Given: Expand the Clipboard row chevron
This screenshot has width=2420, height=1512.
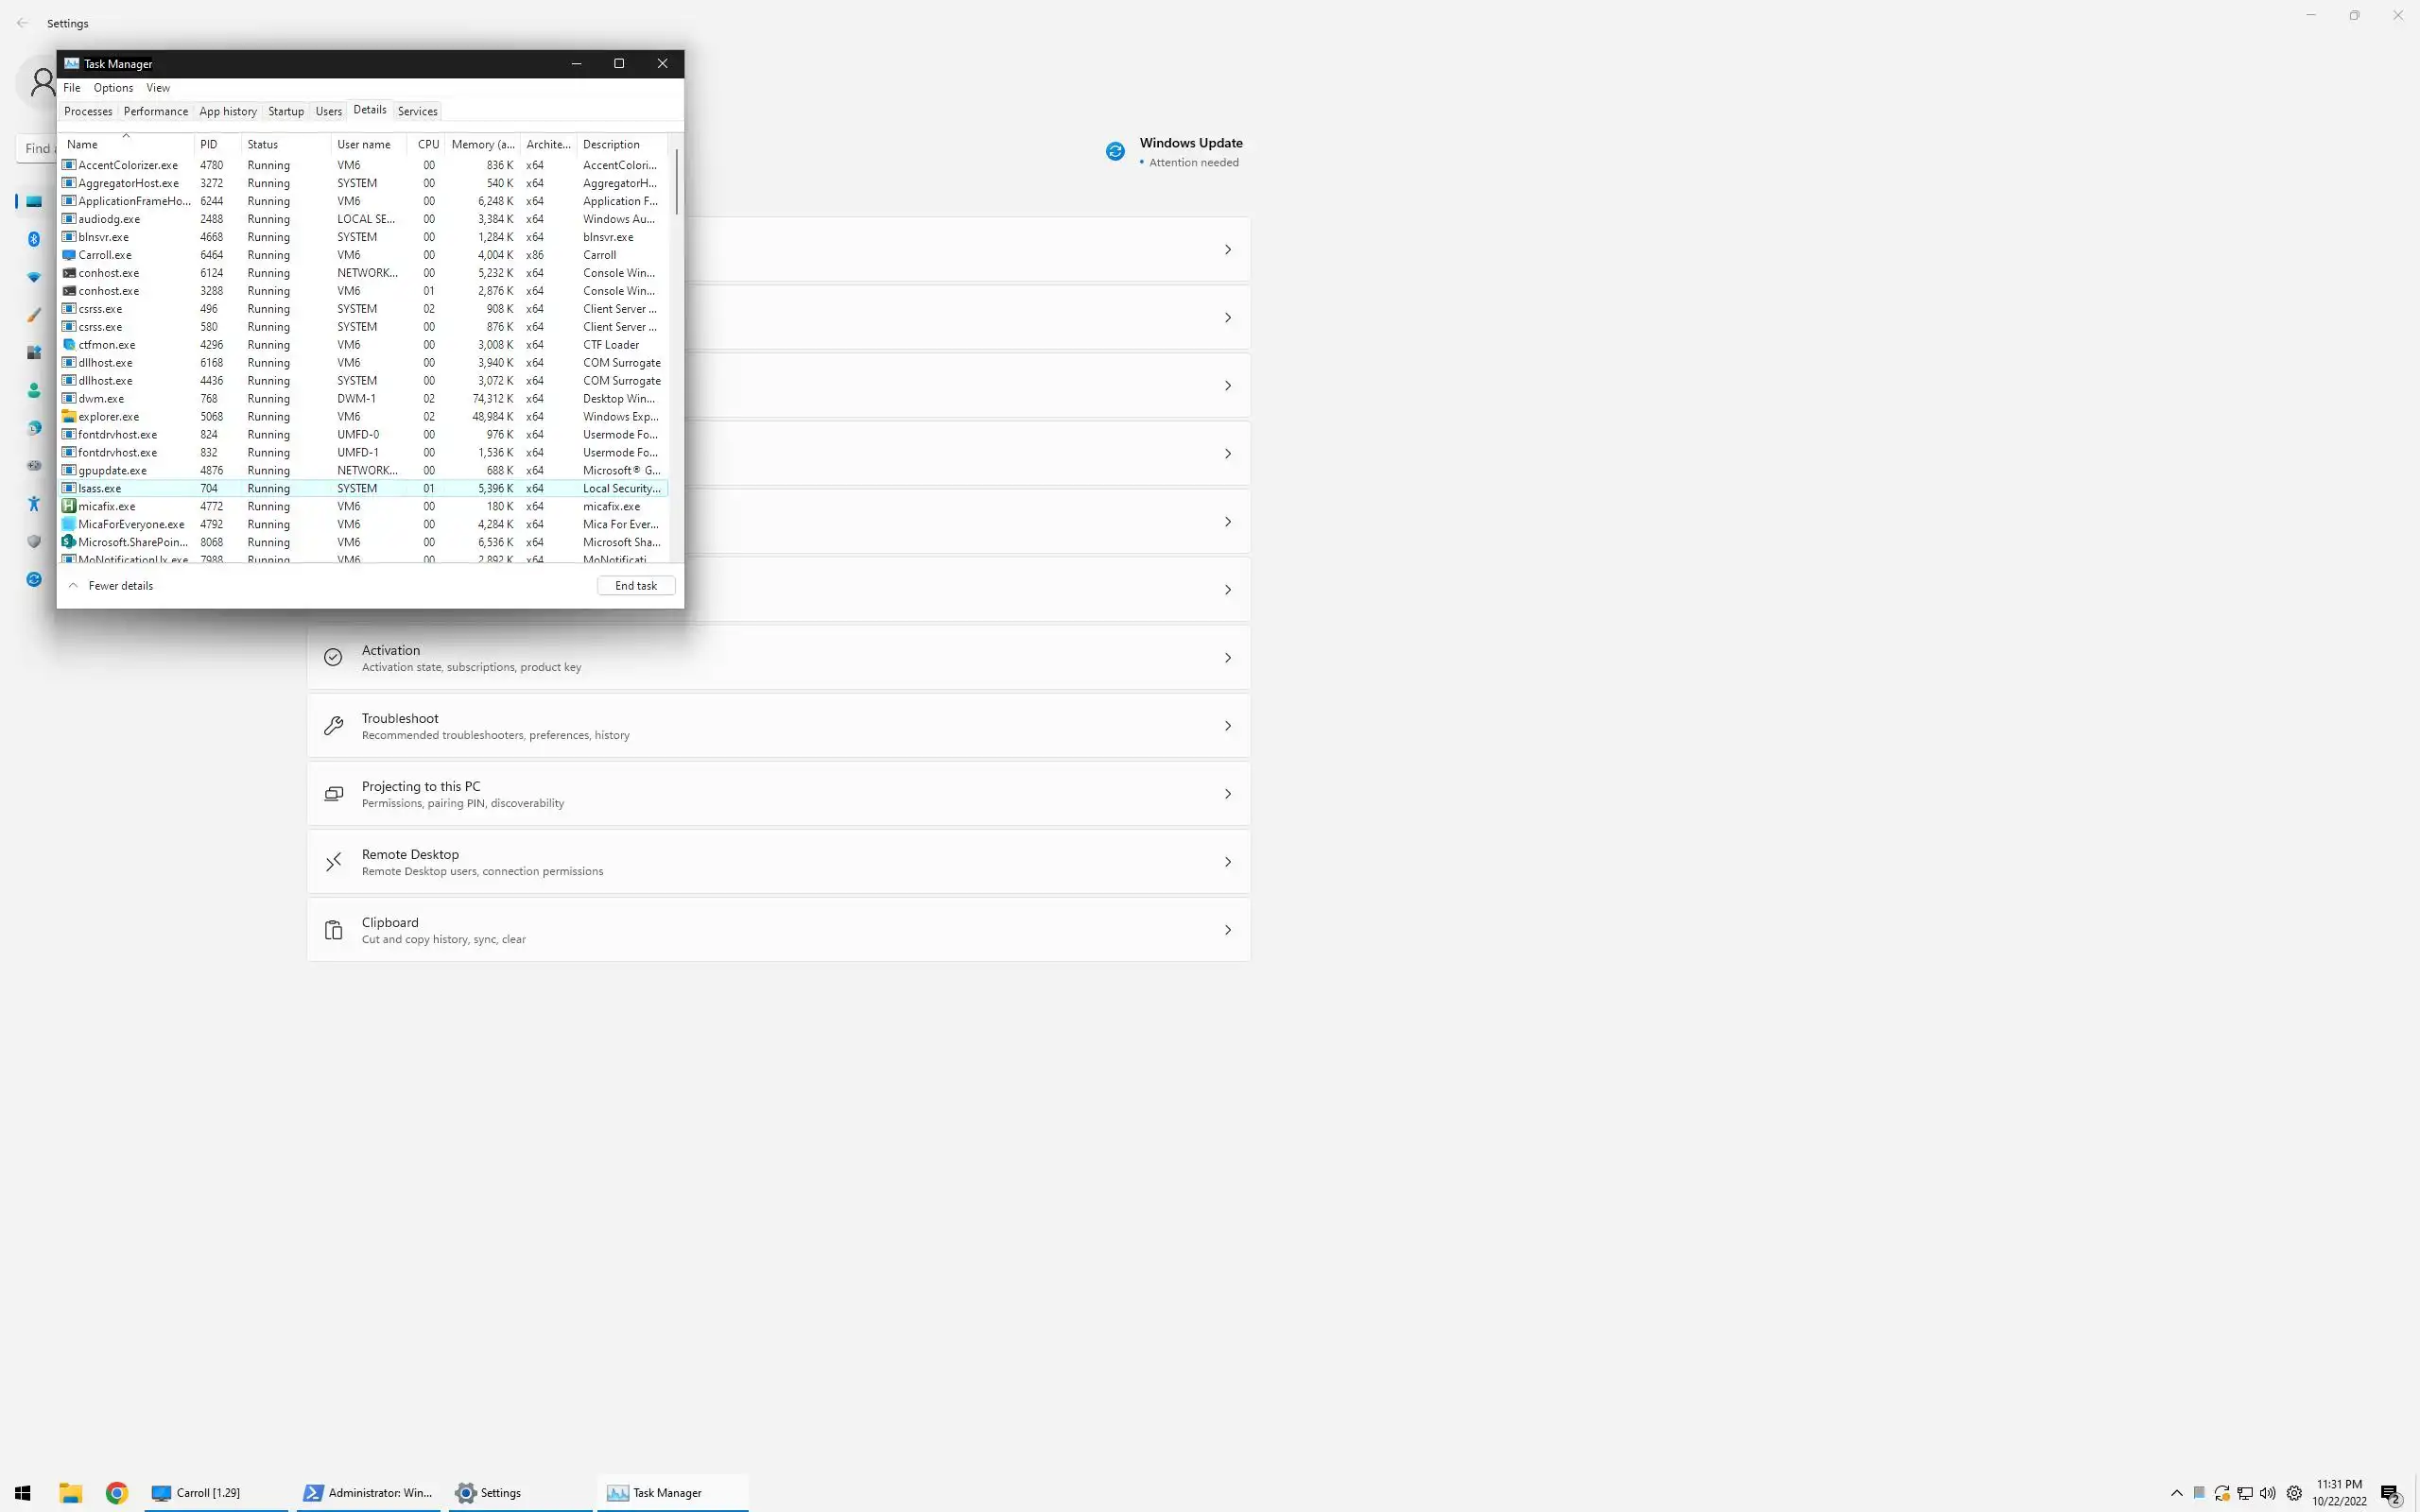Looking at the screenshot, I should [1227, 930].
